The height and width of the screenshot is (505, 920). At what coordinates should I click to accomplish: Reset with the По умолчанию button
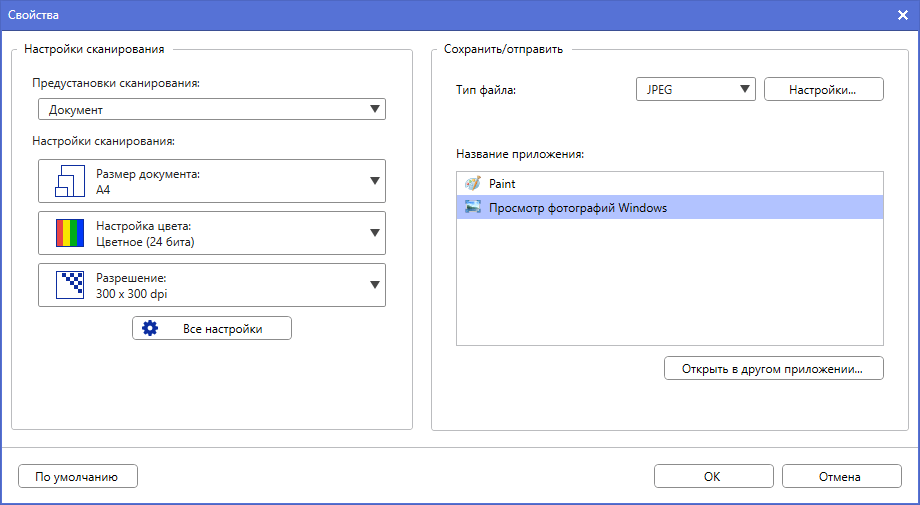(x=77, y=476)
